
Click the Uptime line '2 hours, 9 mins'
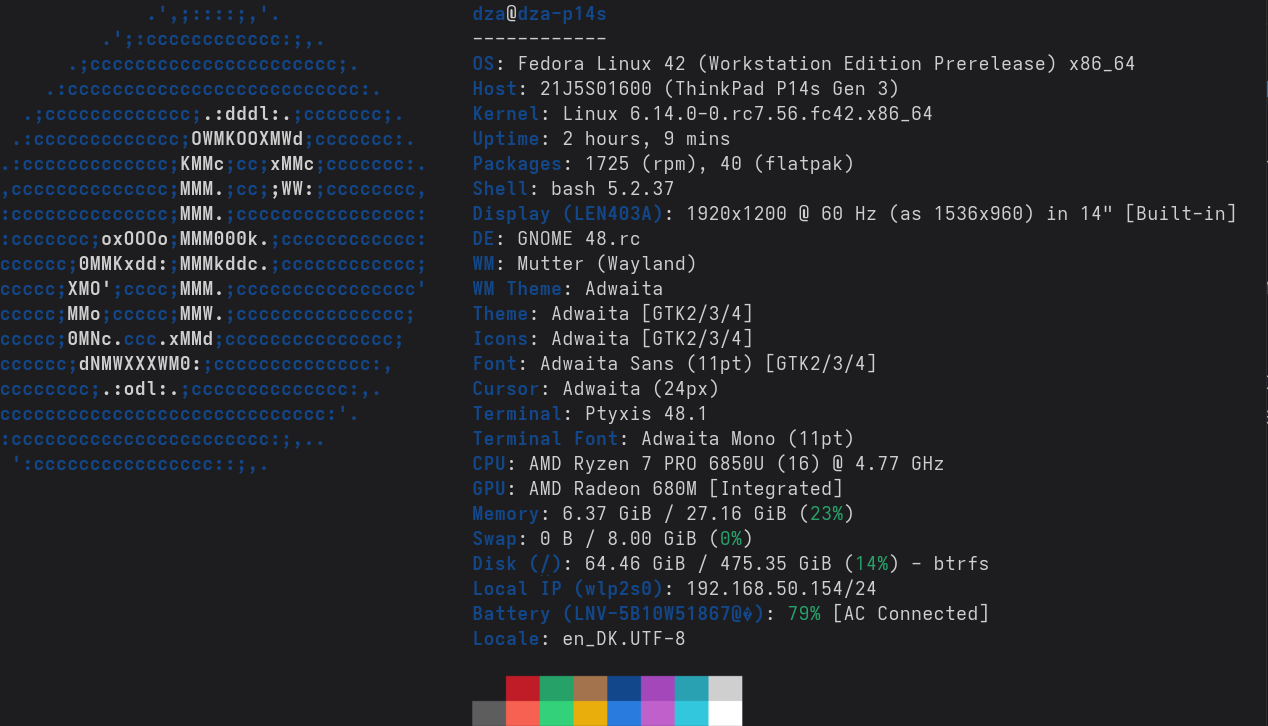[601, 139]
